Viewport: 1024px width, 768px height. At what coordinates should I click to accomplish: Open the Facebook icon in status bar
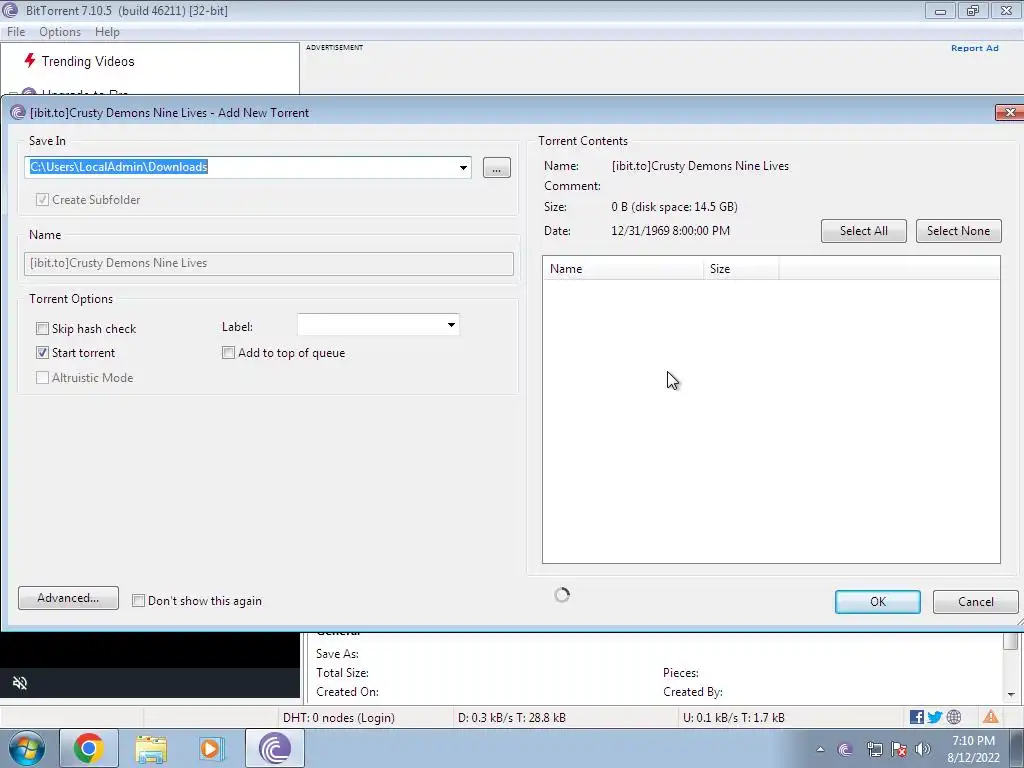coord(917,717)
